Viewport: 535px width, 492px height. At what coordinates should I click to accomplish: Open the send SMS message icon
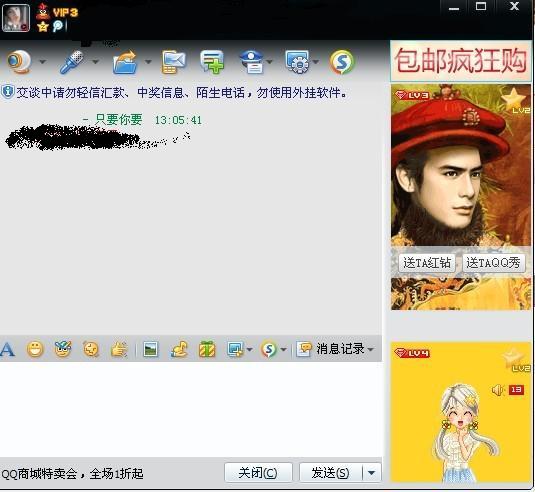[x=173, y=62]
